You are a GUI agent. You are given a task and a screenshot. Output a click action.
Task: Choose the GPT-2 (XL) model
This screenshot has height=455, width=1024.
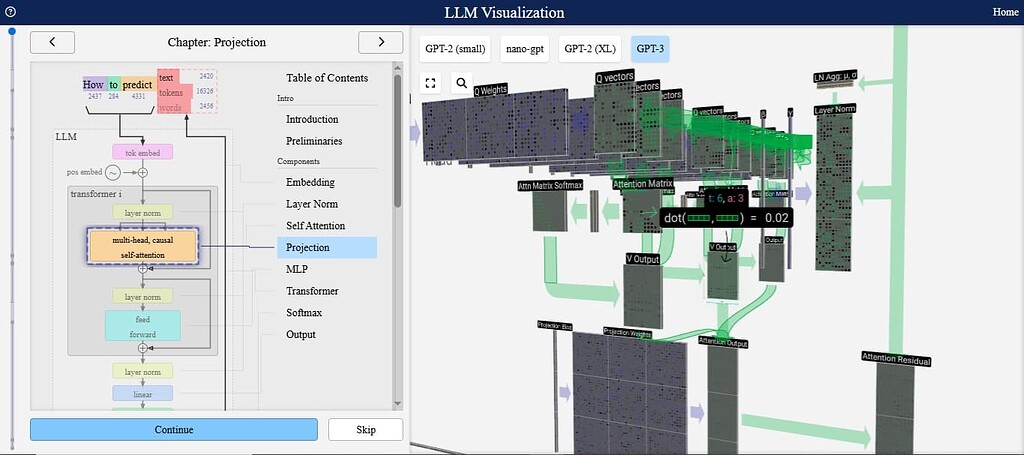(590, 48)
